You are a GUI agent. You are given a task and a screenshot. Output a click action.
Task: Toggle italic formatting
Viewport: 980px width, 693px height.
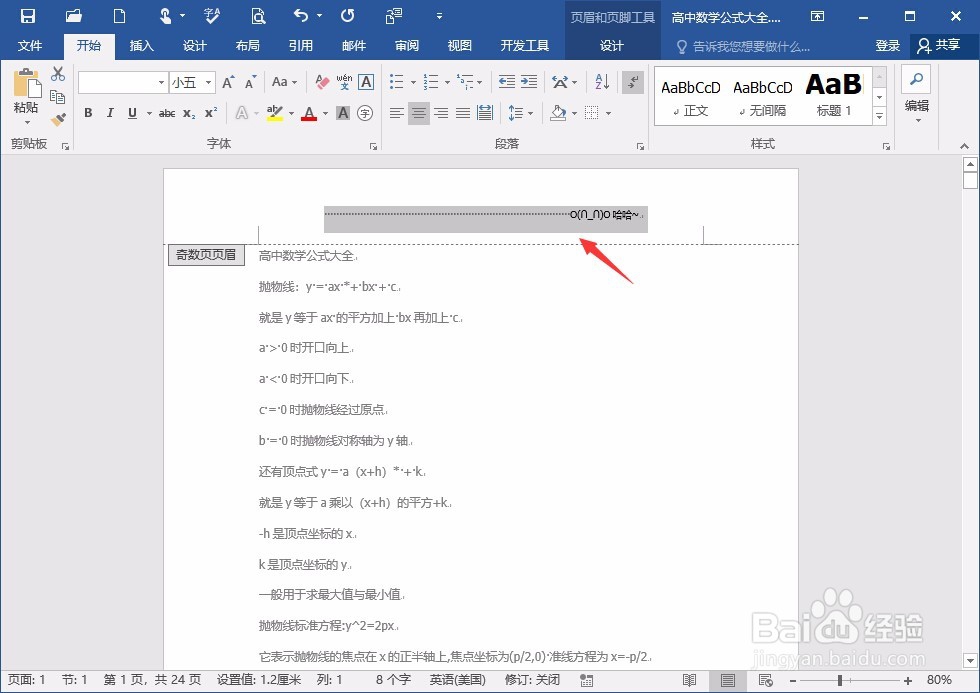pos(110,113)
